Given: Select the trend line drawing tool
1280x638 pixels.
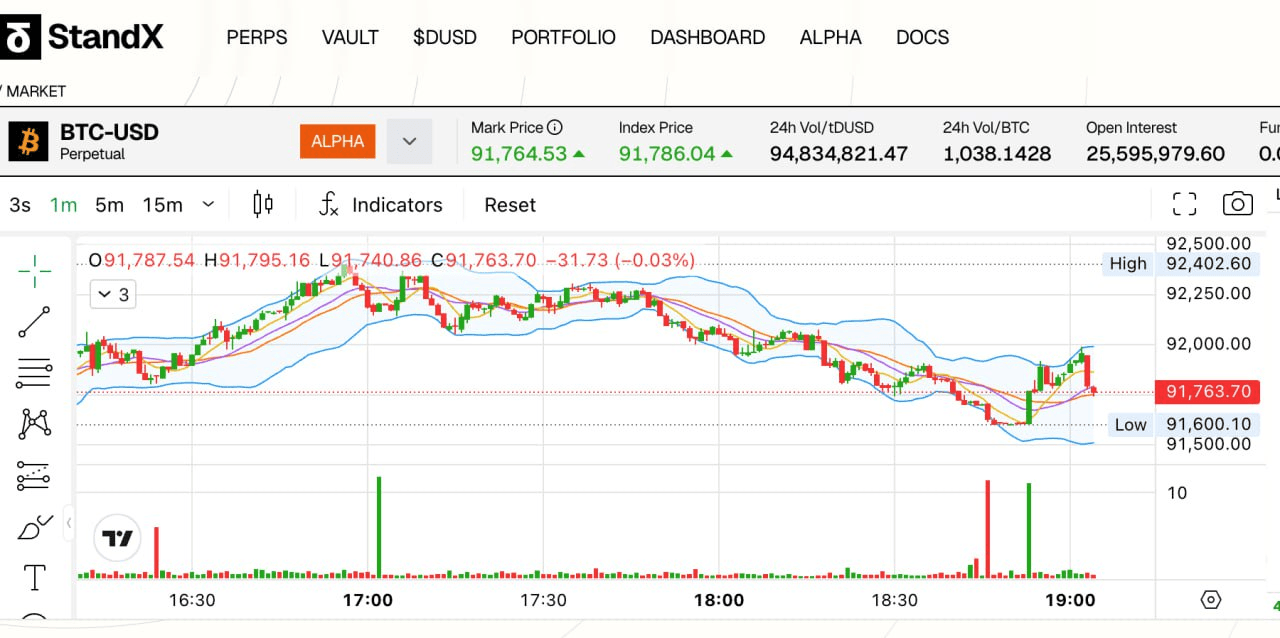Looking at the screenshot, I should coord(34,322).
